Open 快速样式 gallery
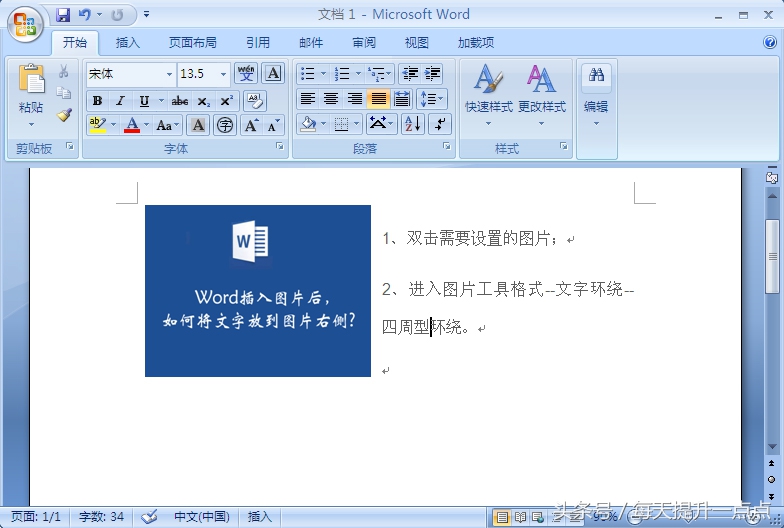 tap(488, 95)
